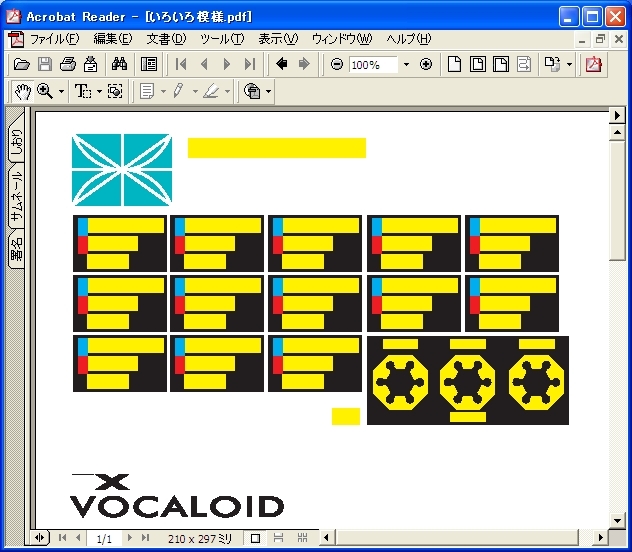Open the Highlight tool dropdown arrow
This screenshot has width=632, height=552.
pos(227,92)
